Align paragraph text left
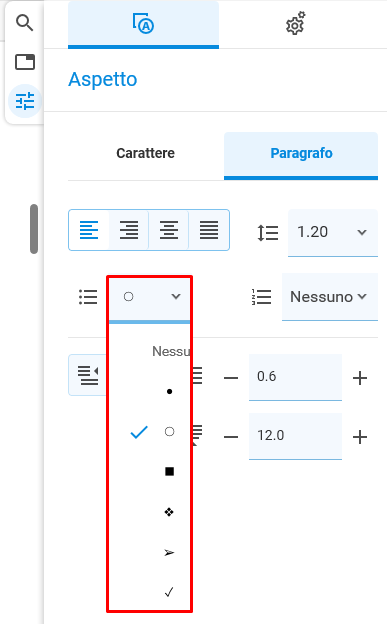This screenshot has width=387, height=624. pyautogui.click(x=89, y=230)
